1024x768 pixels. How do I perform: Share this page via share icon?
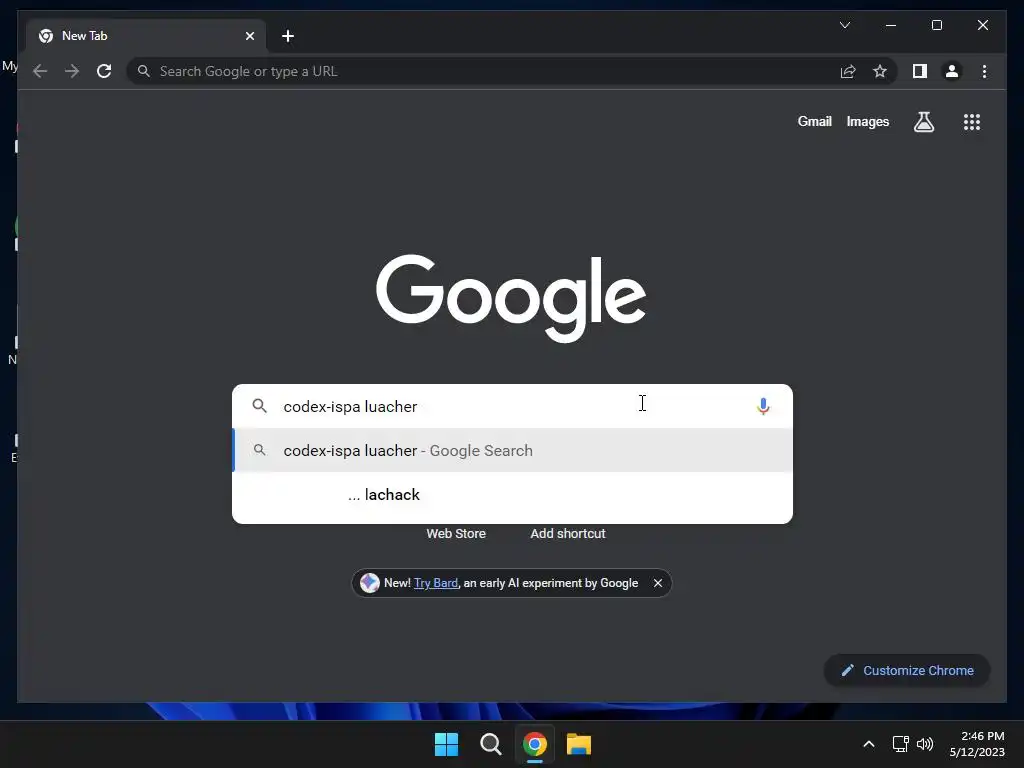848,71
